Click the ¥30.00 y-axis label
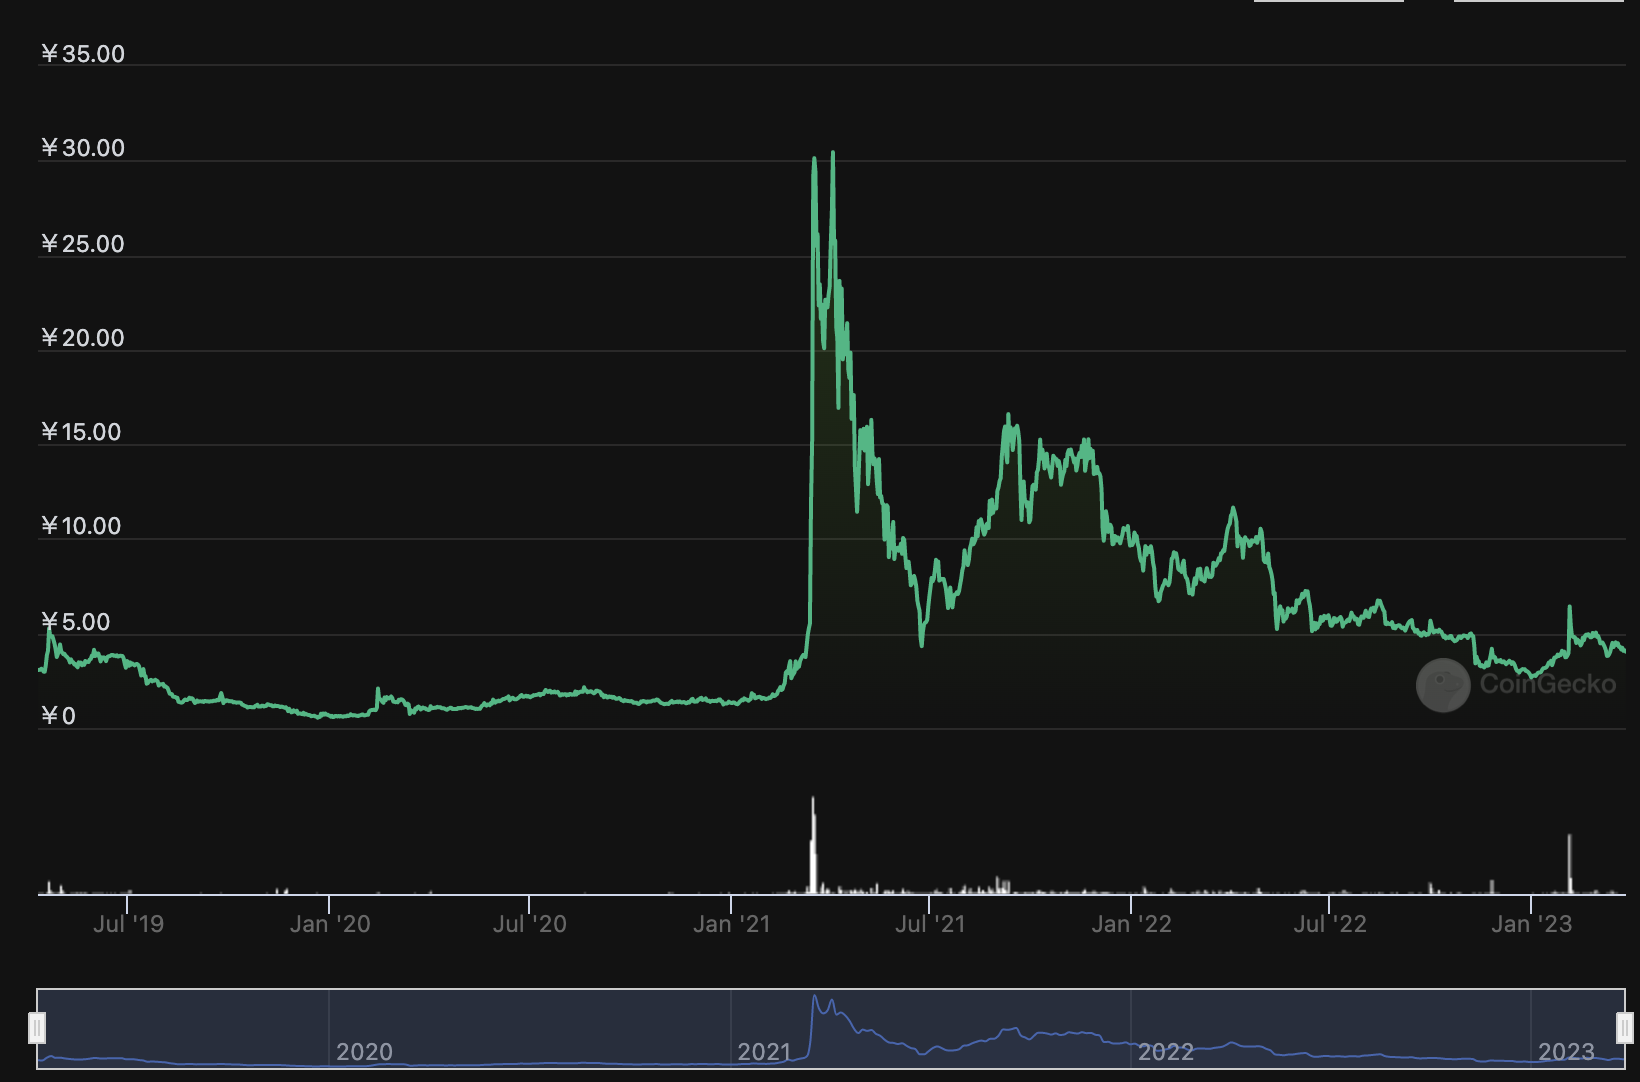 click(83, 148)
